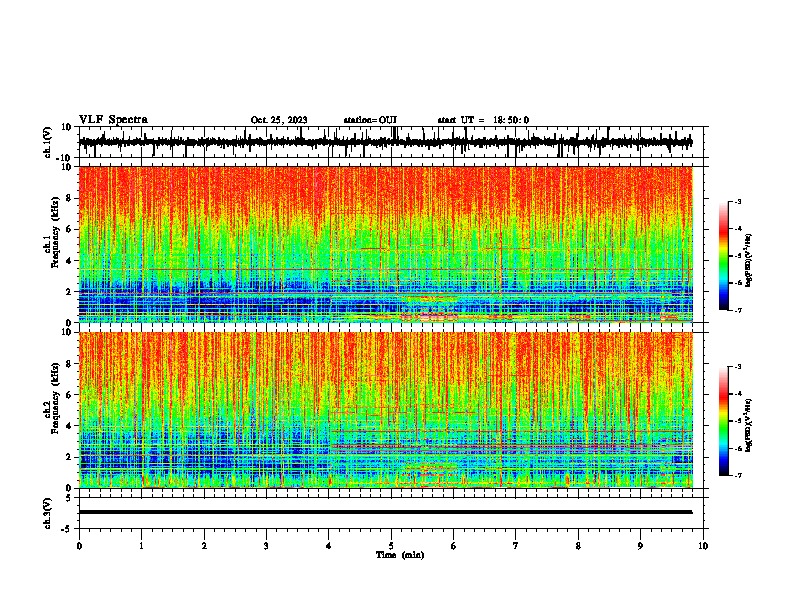Click the ch.2 "Frequency (kHz)" axis label

pyautogui.click(x=55, y=398)
